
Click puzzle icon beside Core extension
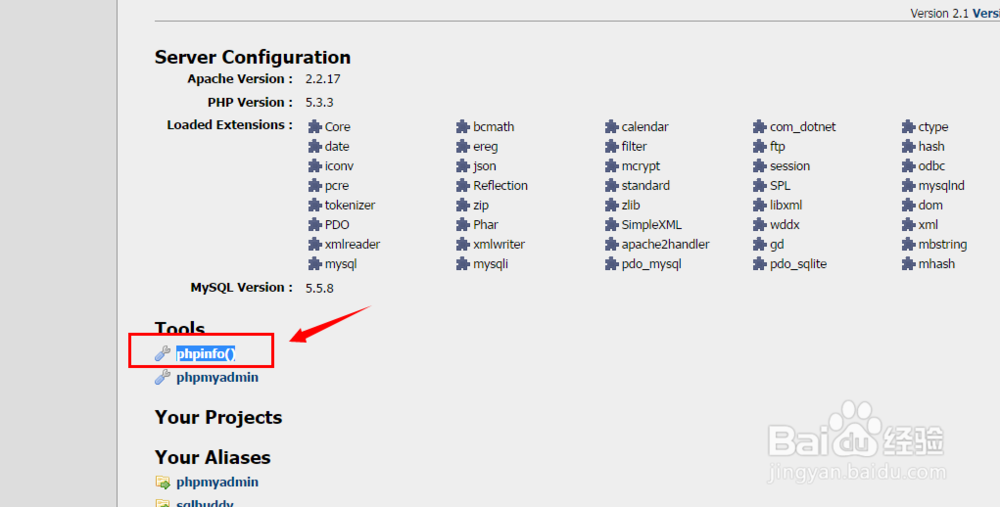pyautogui.click(x=315, y=127)
